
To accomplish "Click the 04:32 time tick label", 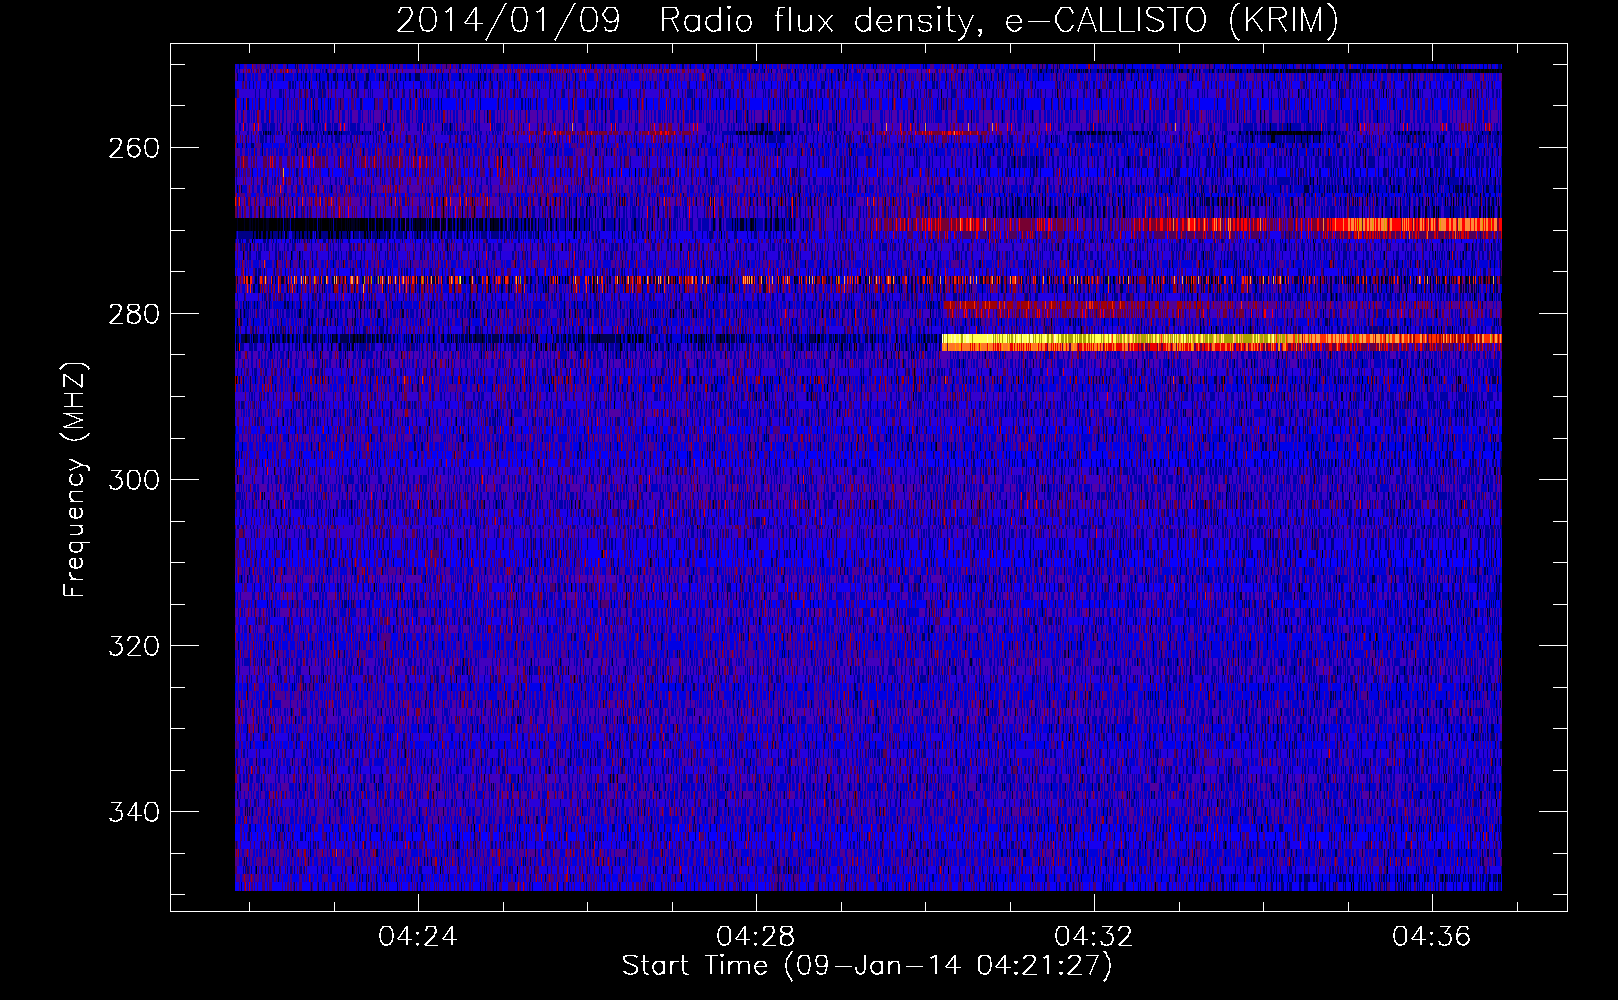I will [1094, 937].
